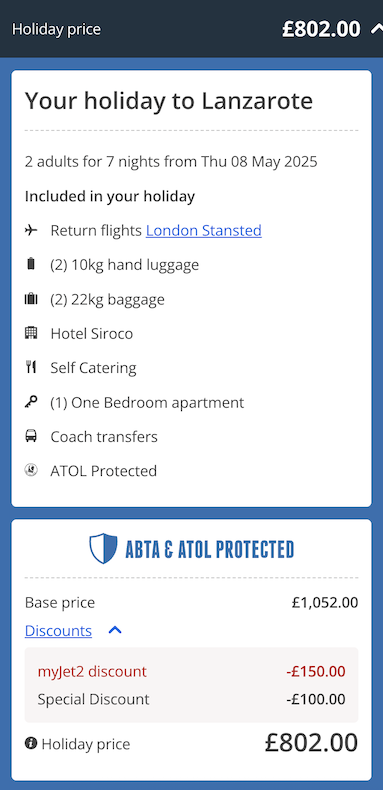Click the hand luggage icon

pyautogui.click(x=31, y=264)
